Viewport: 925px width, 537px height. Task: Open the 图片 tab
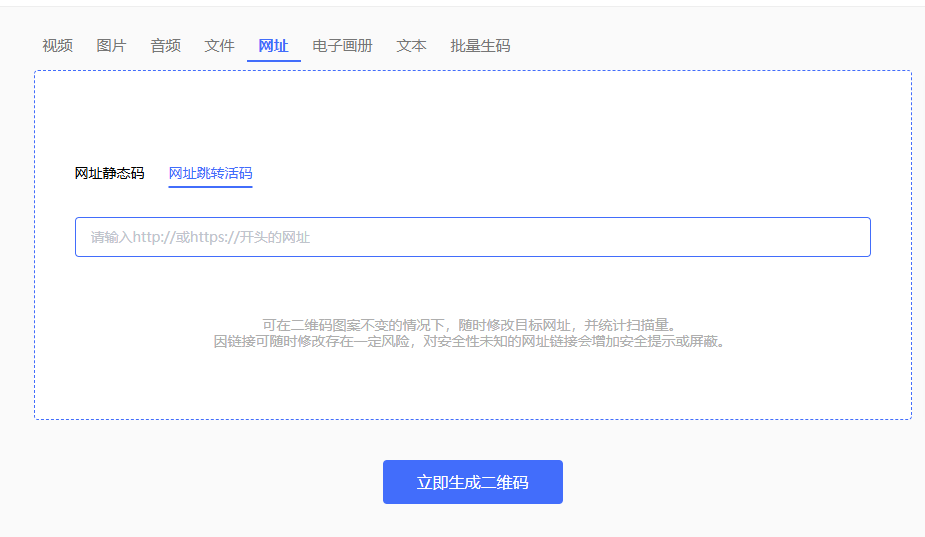(x=111, y=45)
